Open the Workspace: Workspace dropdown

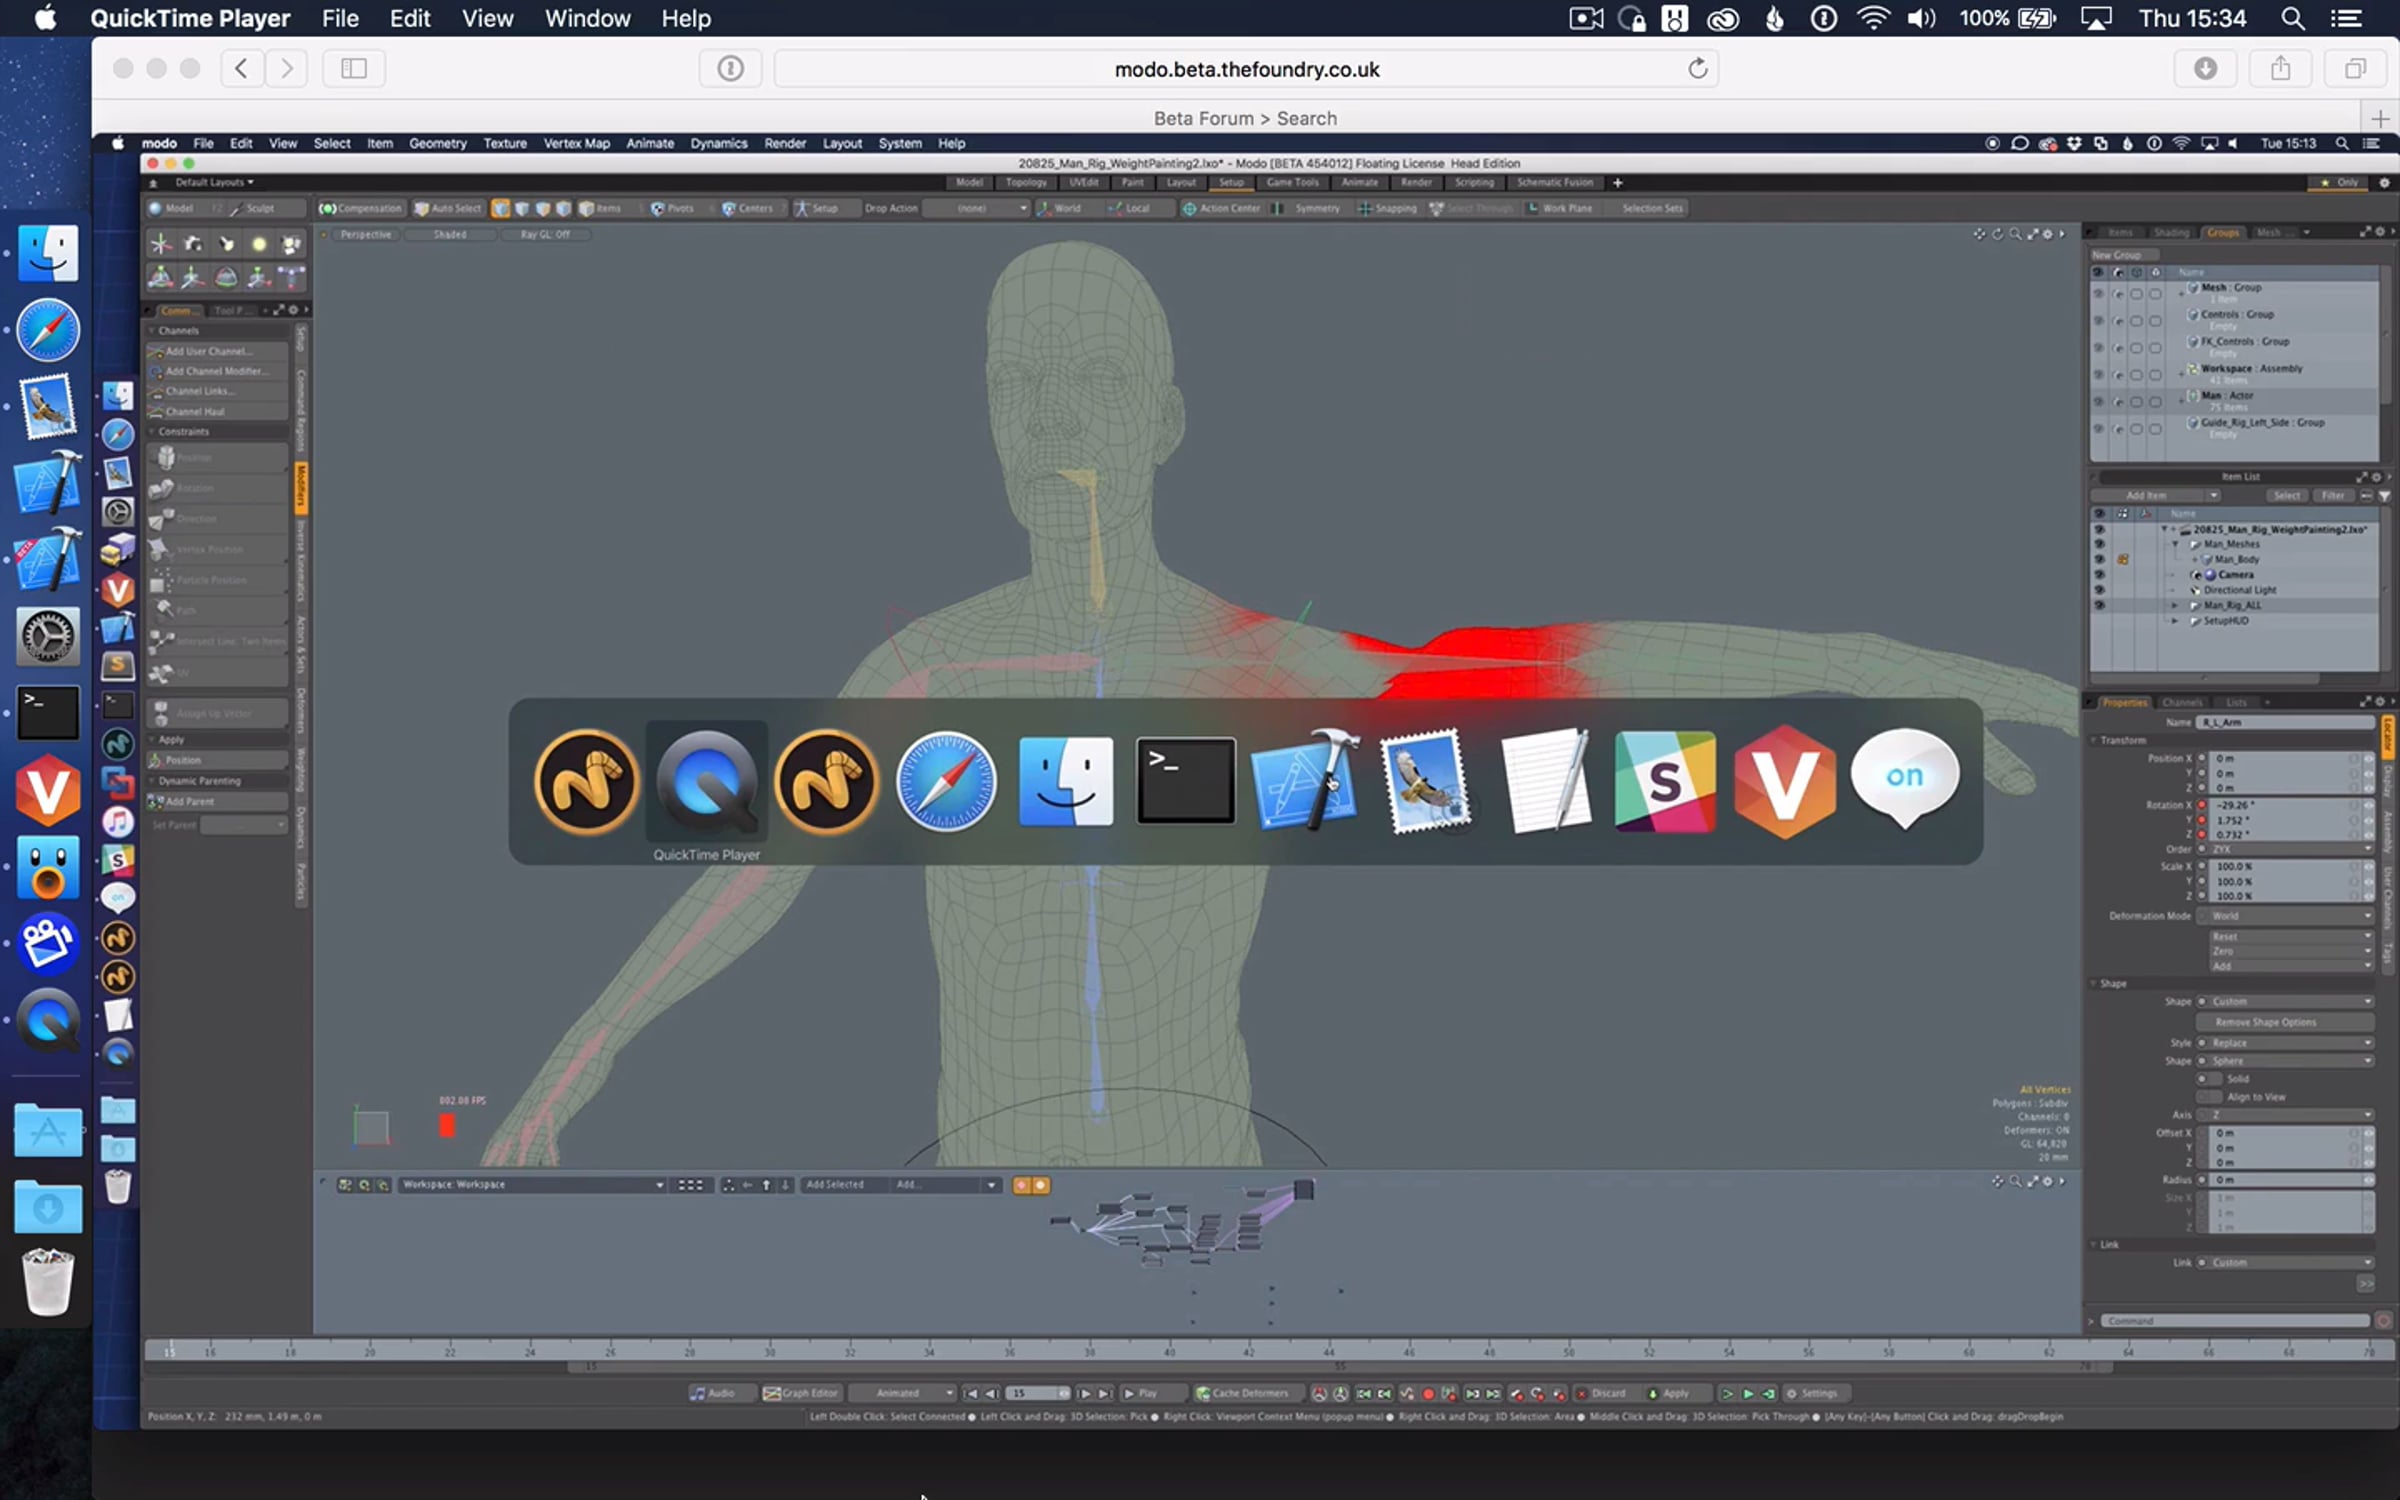533,1185
